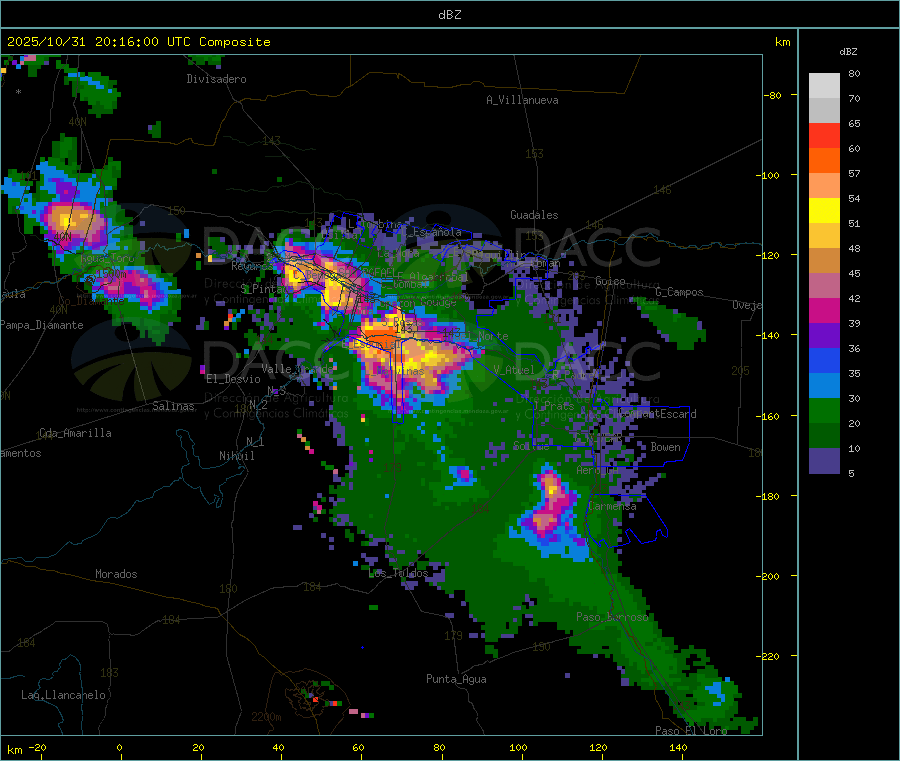900x761 pixels.
Task: Click the 'Los_Toldos' place label
Action: (398, 573)
